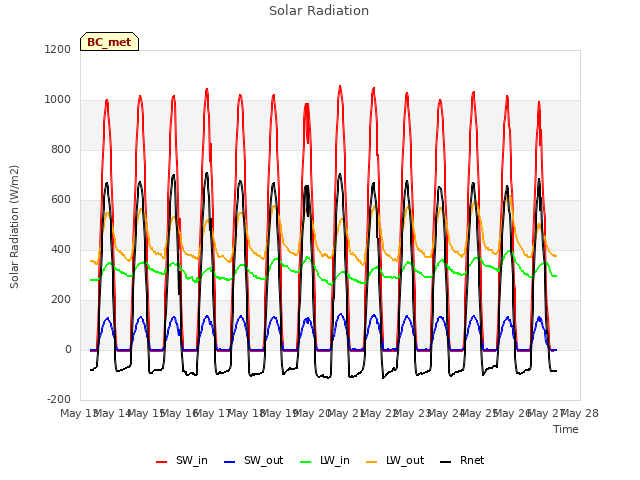Toggle the SW_out legend entry

tap(253, 461)
